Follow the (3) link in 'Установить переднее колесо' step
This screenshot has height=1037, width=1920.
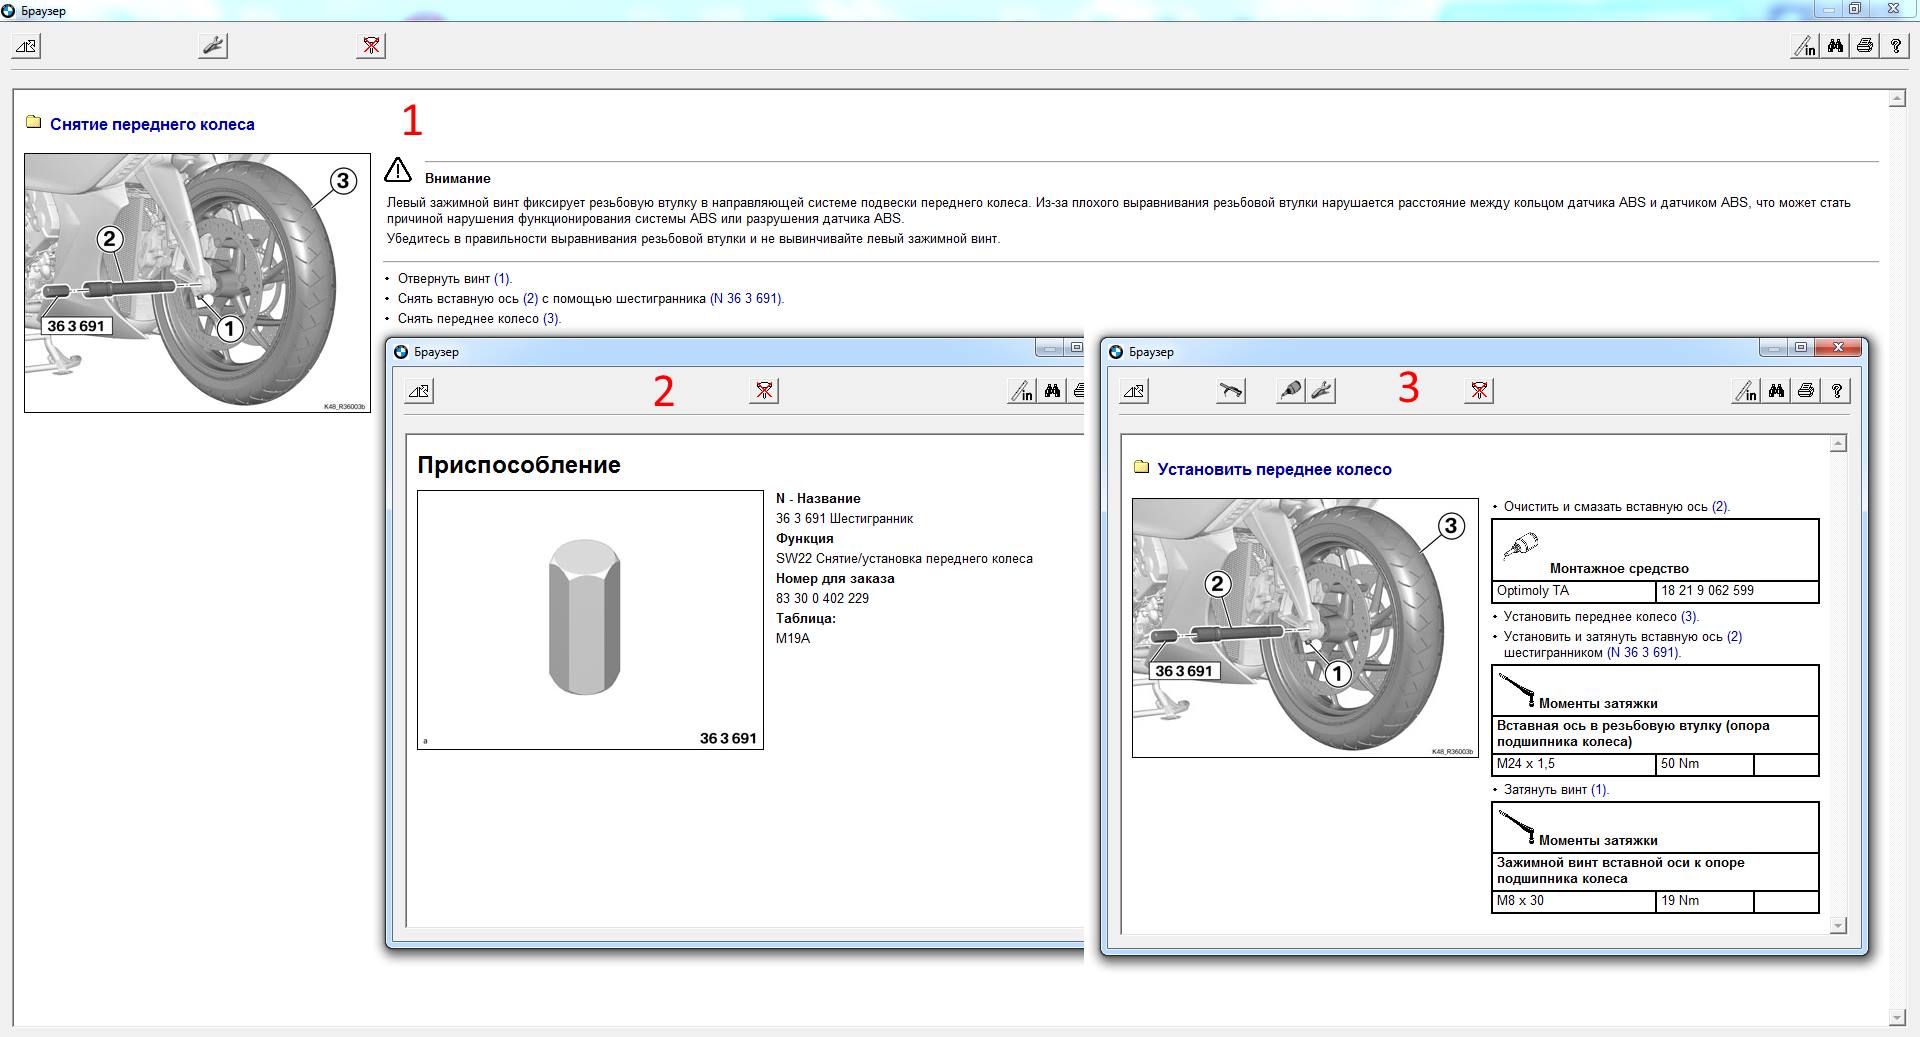1689,617
